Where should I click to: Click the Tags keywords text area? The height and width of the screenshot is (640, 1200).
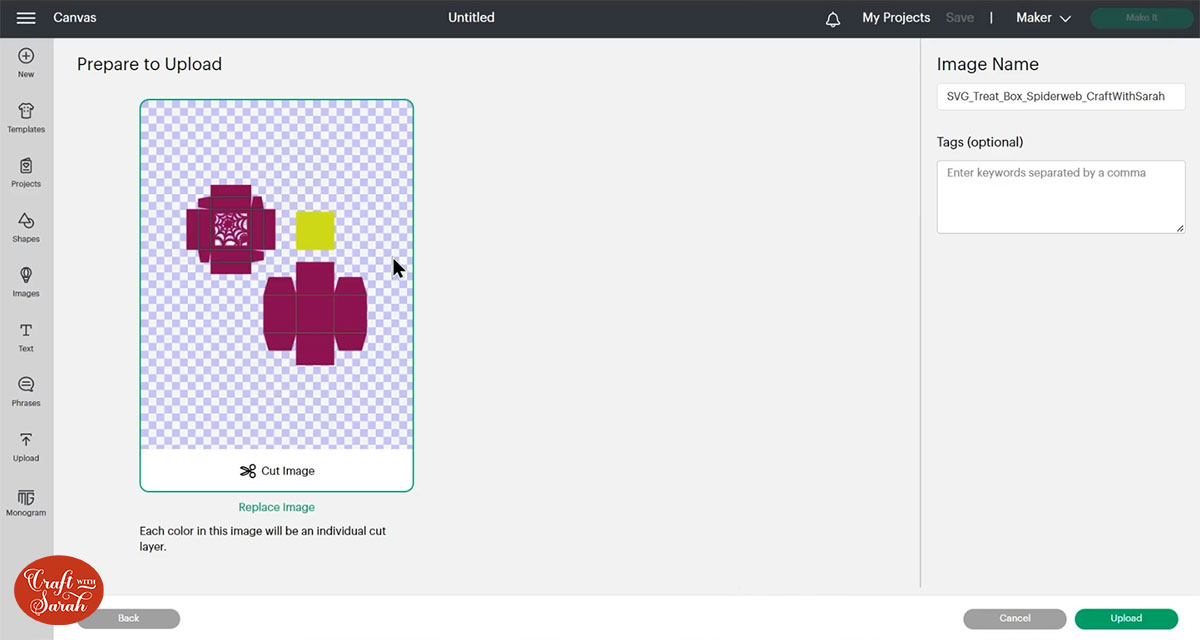pyautogui.click(x=1061, y=197)
